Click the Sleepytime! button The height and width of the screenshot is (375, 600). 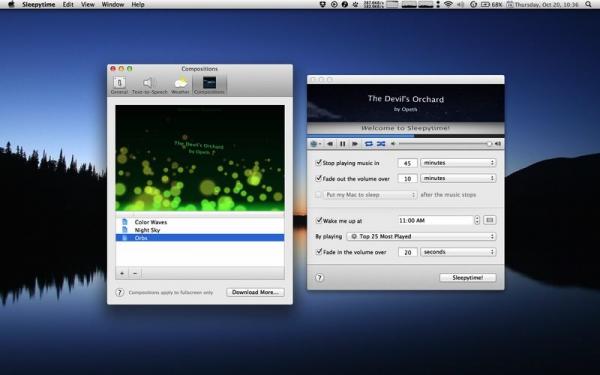click(x=468, y=278)
